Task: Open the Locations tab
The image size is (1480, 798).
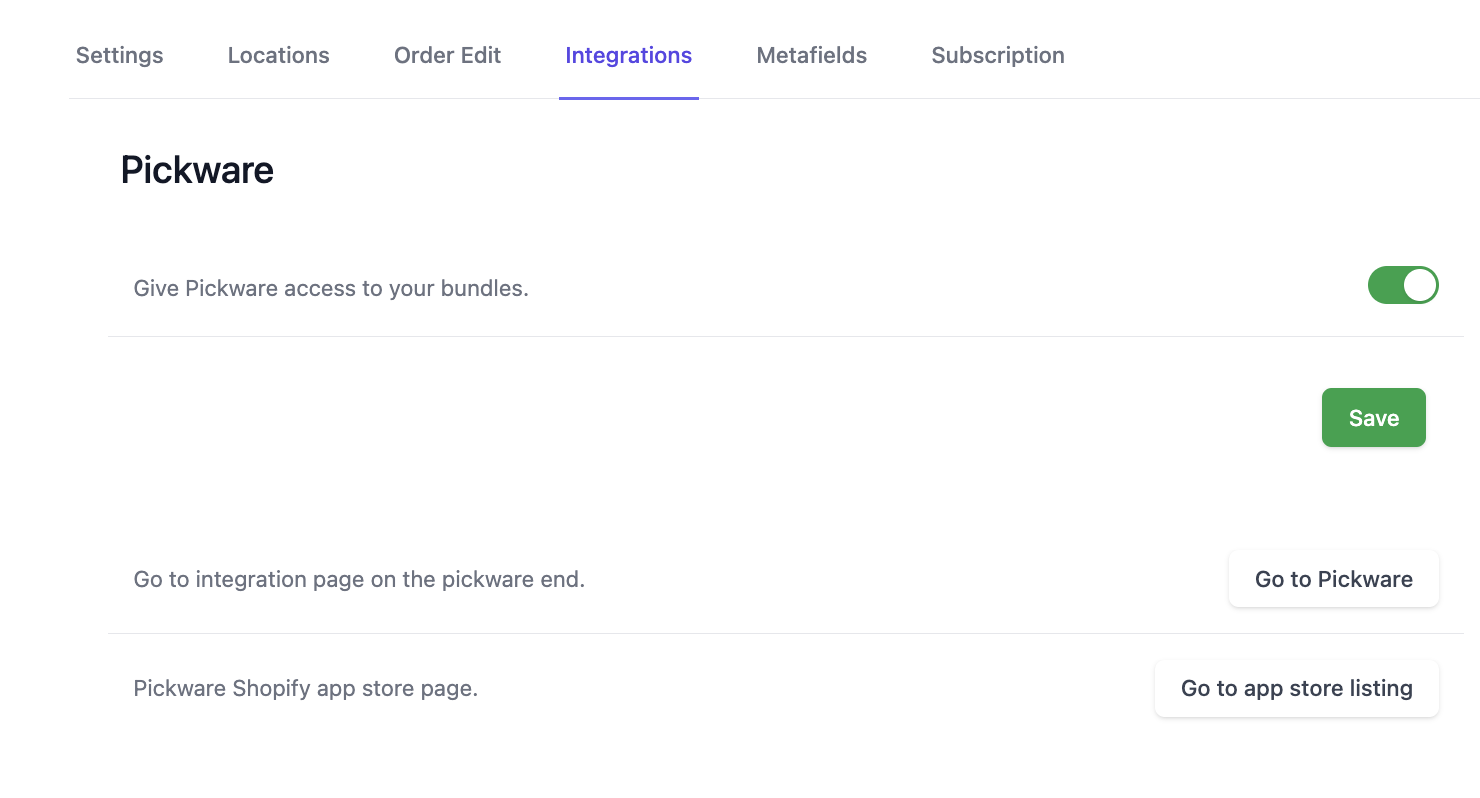Action: point(278,55)
